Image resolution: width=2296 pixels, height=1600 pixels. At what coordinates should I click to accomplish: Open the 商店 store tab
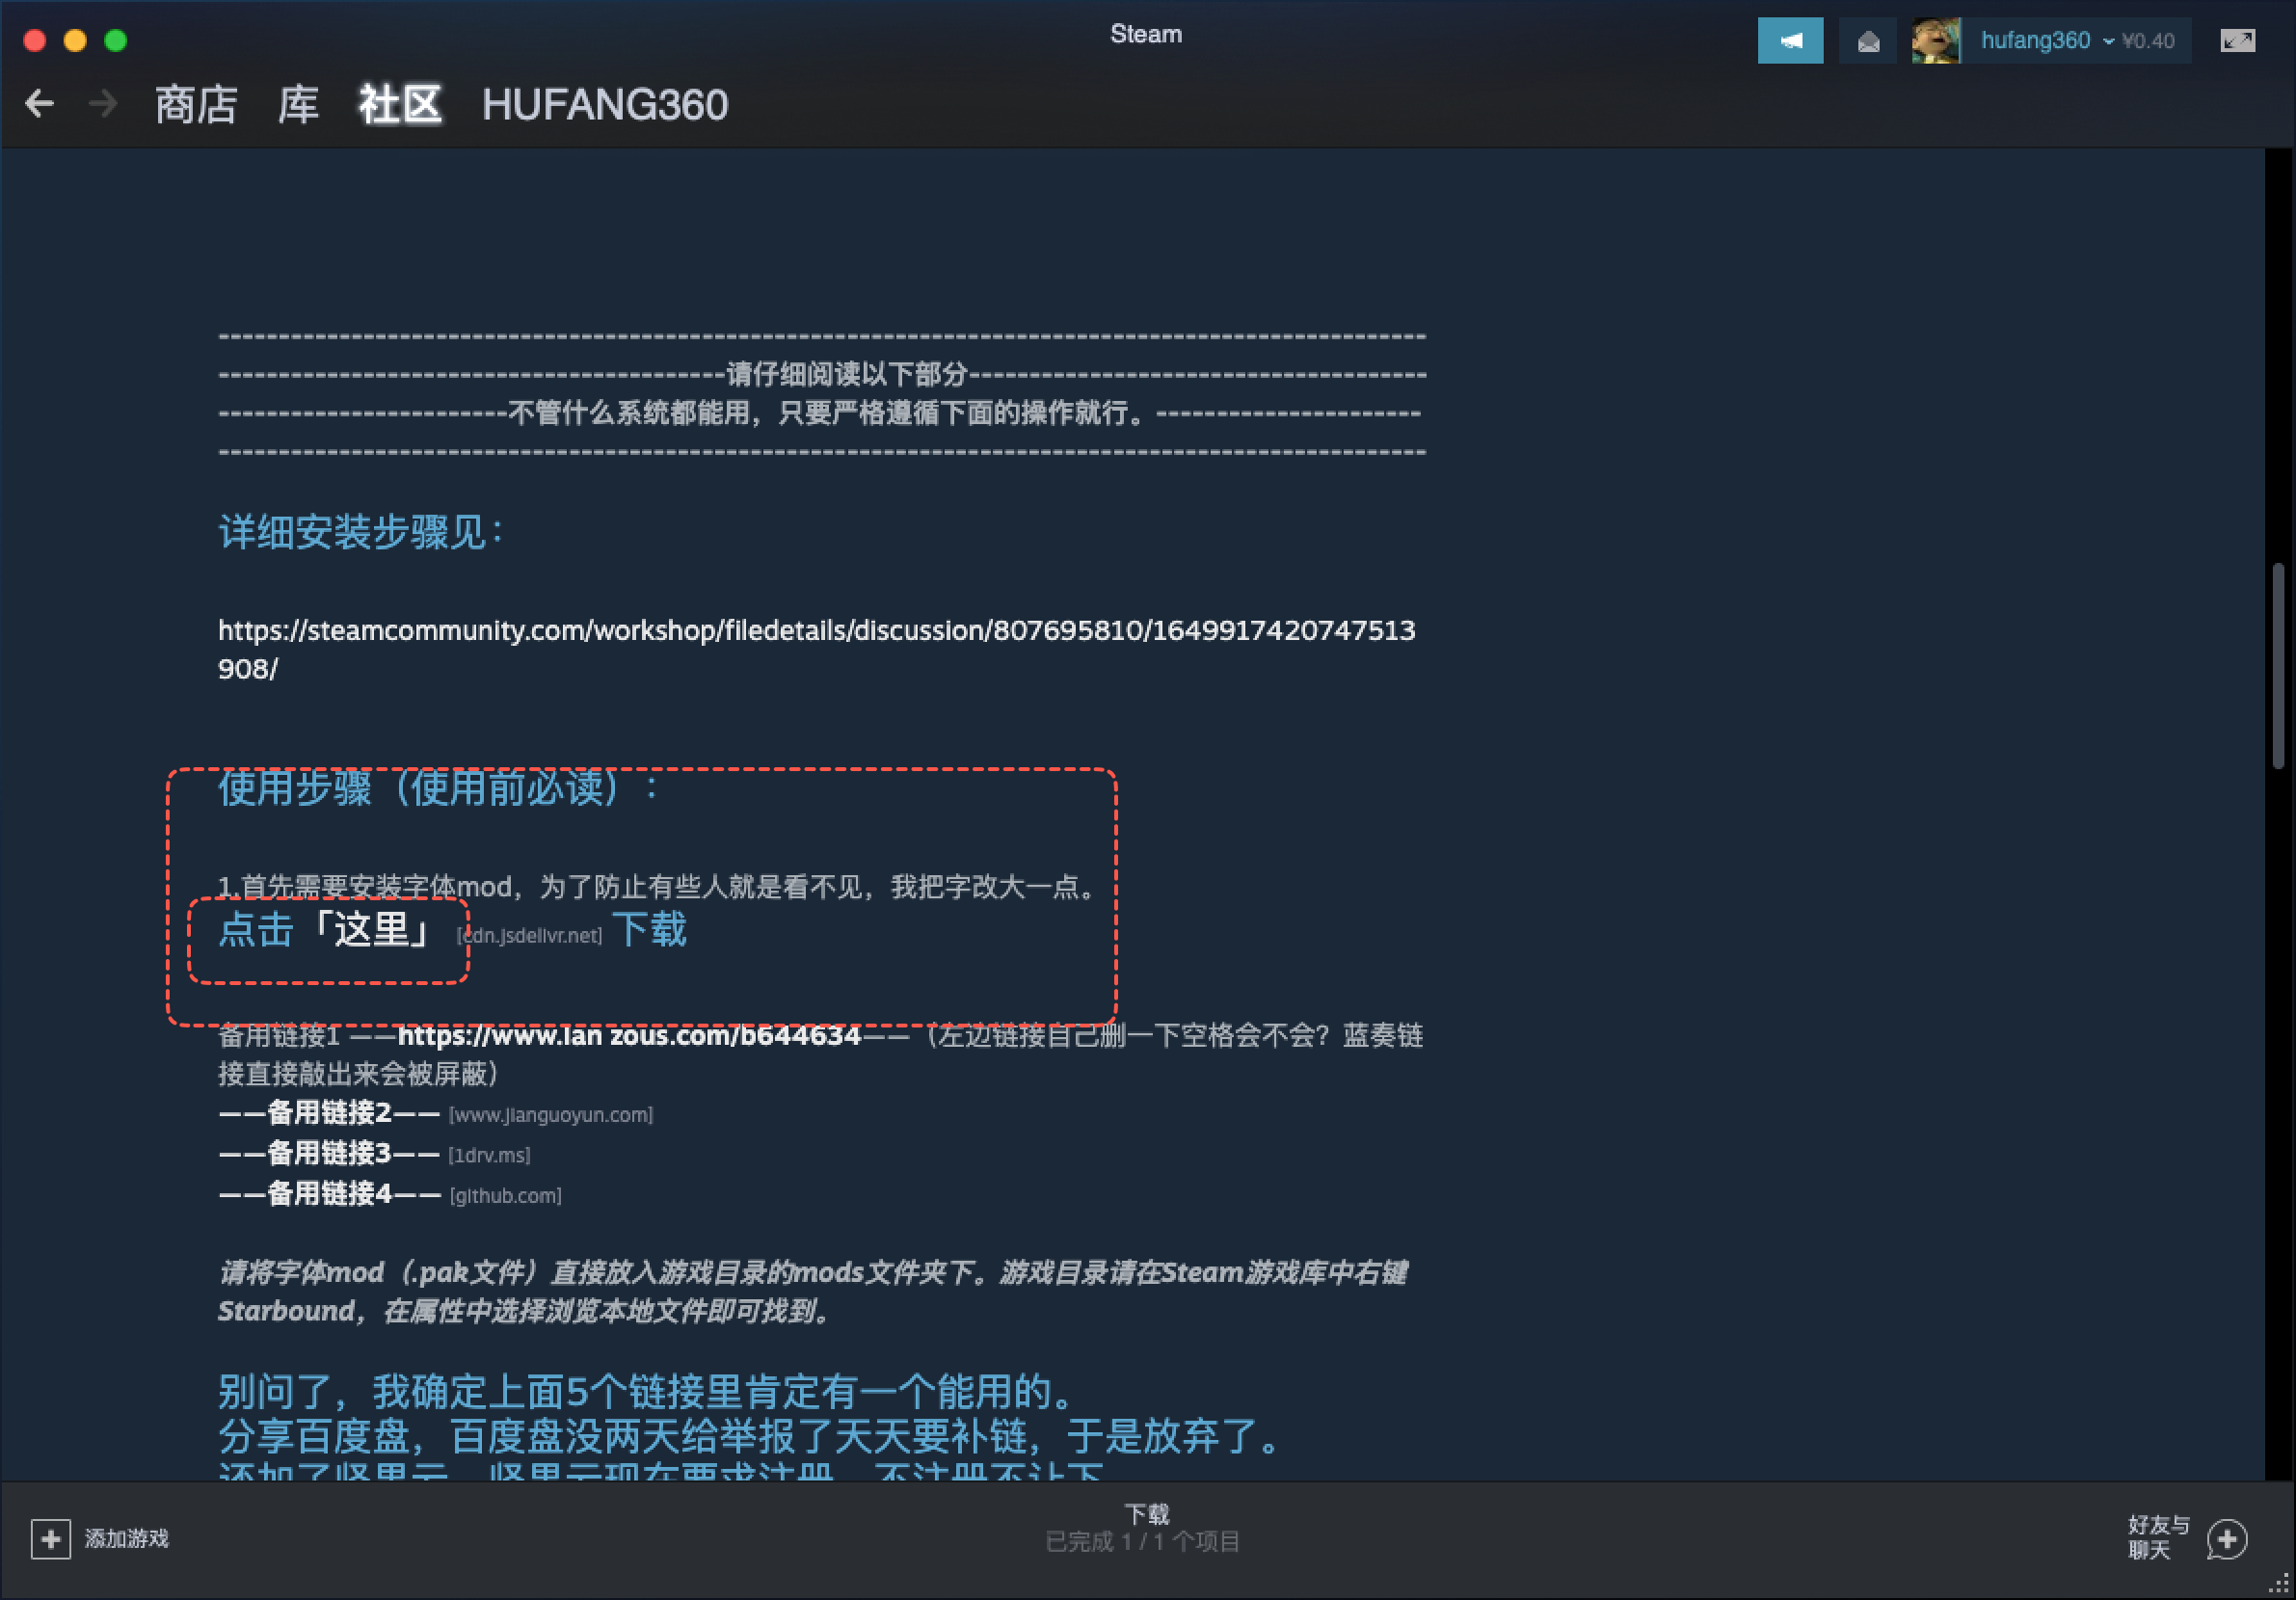[196, 105]
